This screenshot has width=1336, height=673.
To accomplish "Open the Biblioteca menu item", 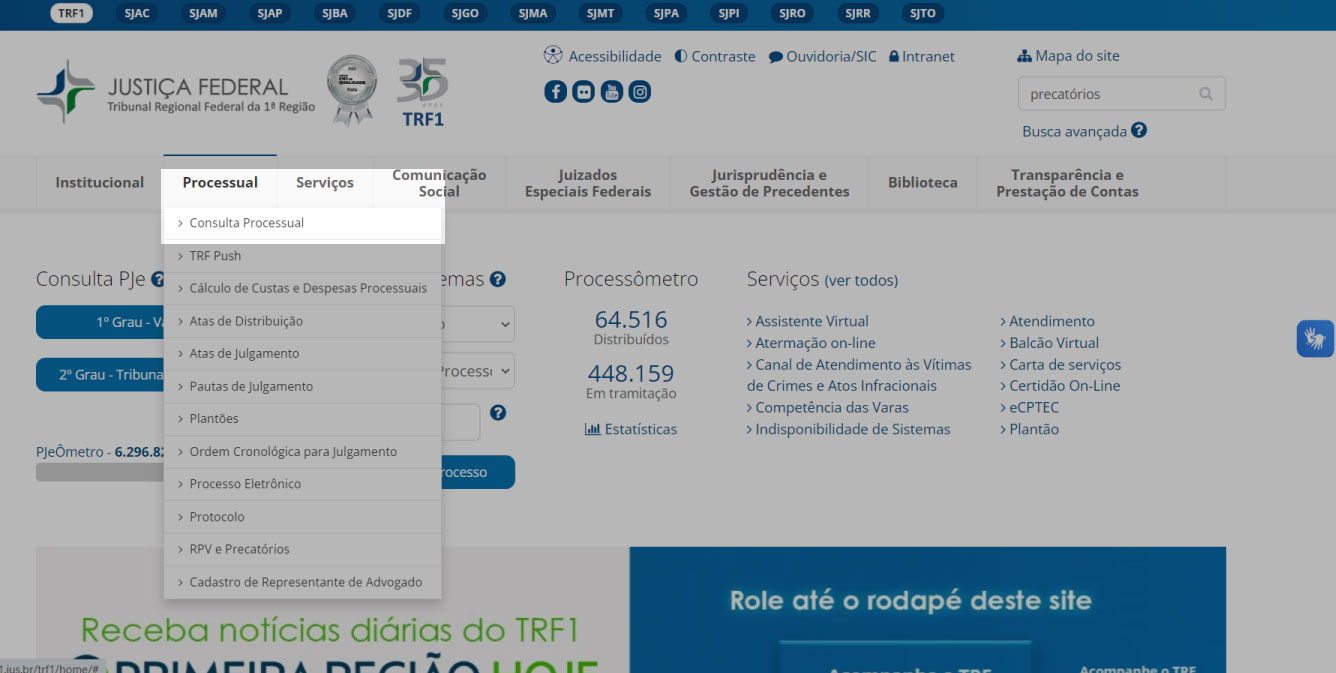I will point(922,182).
